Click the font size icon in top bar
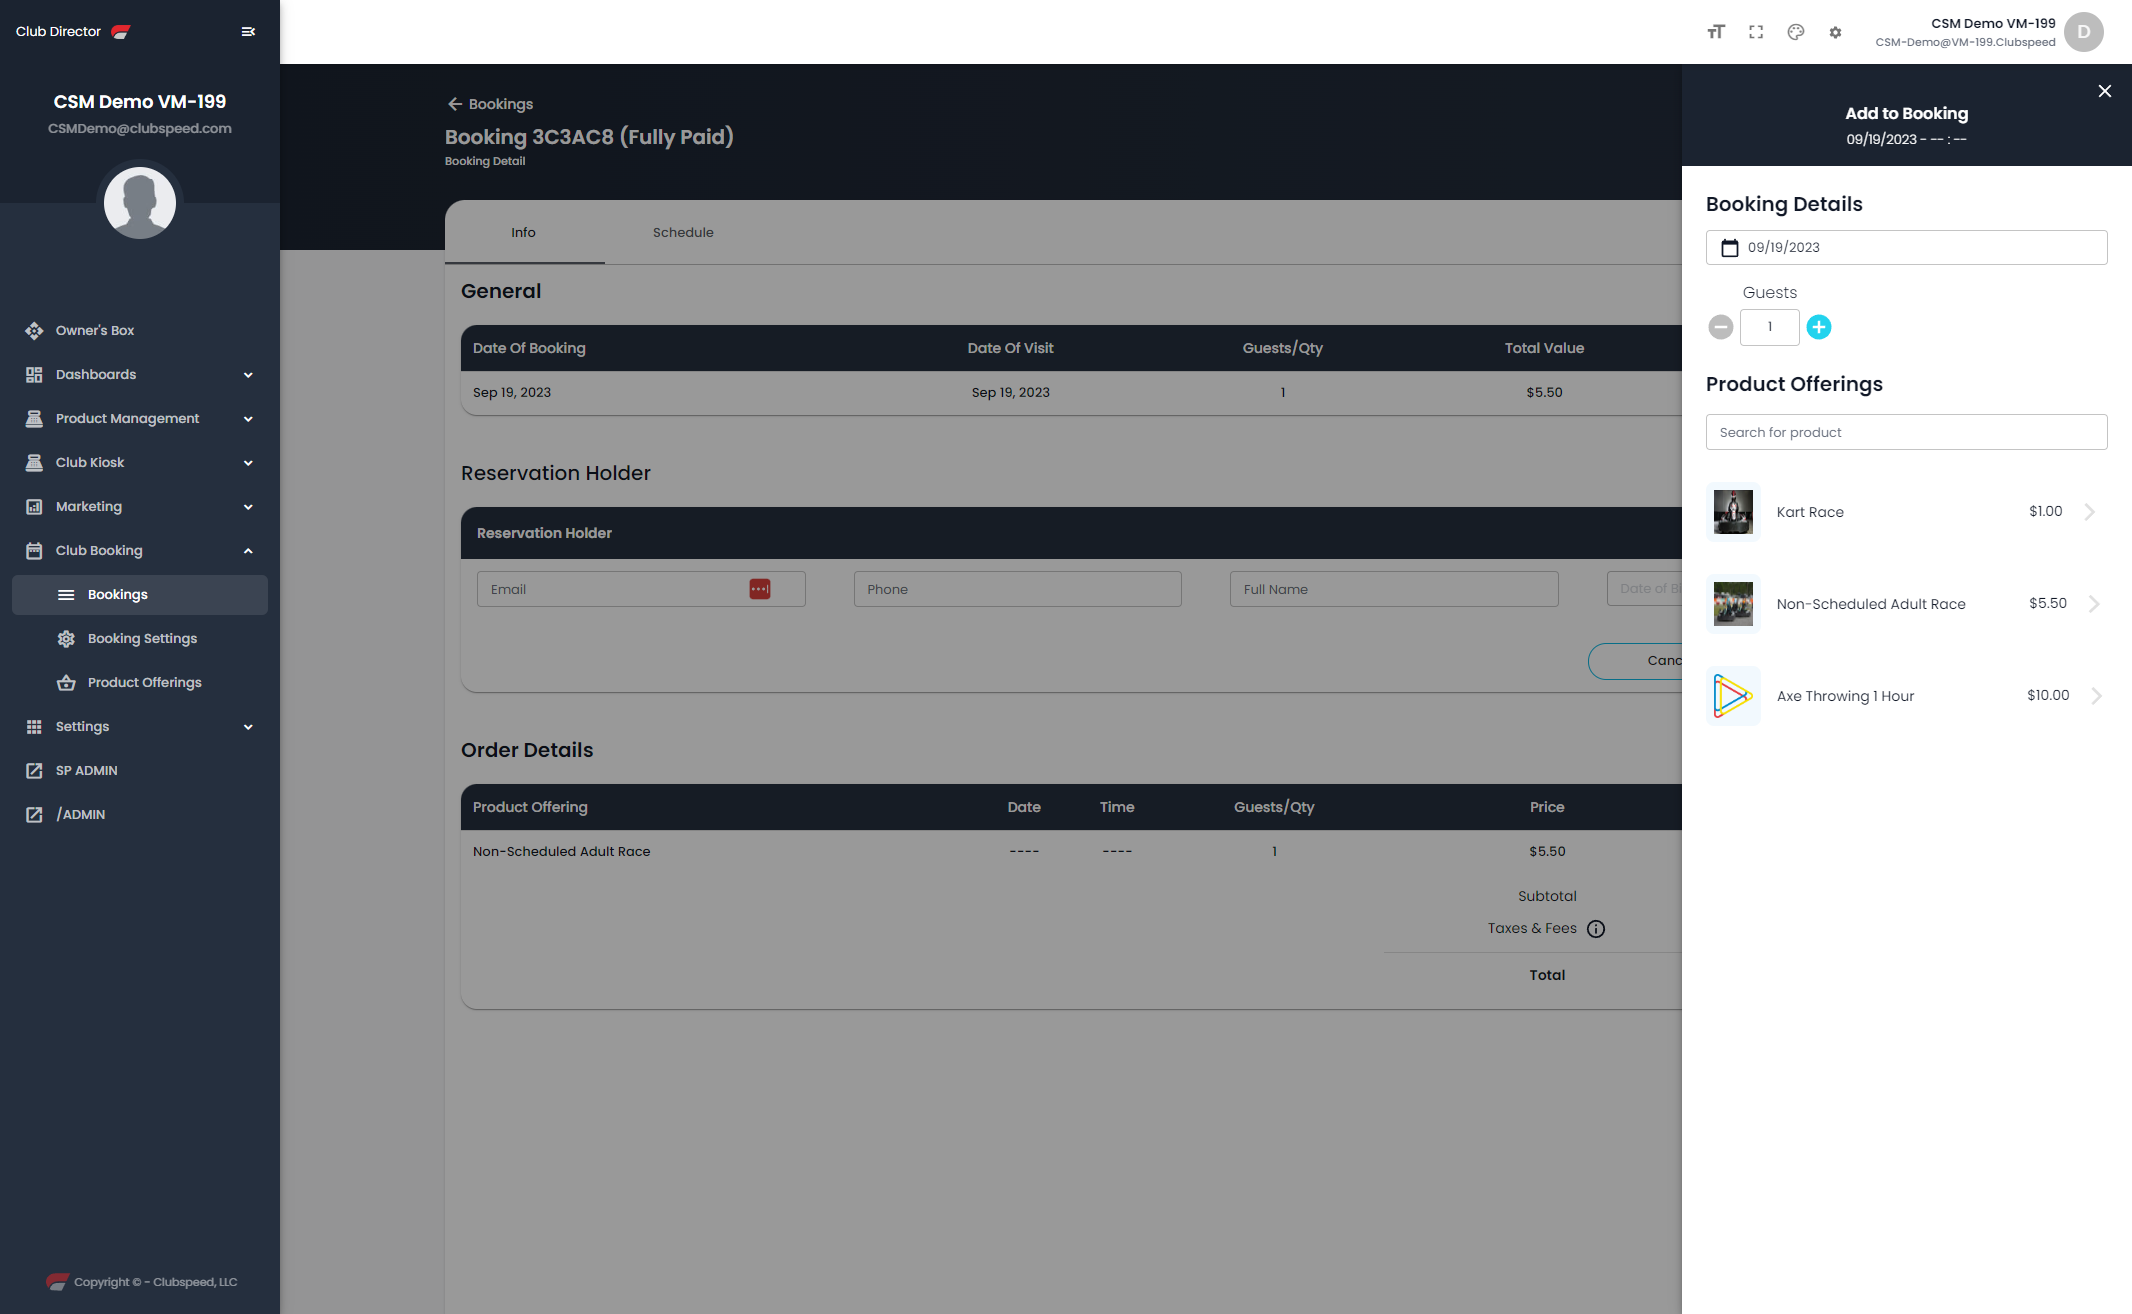 [x=1716, y=32]
